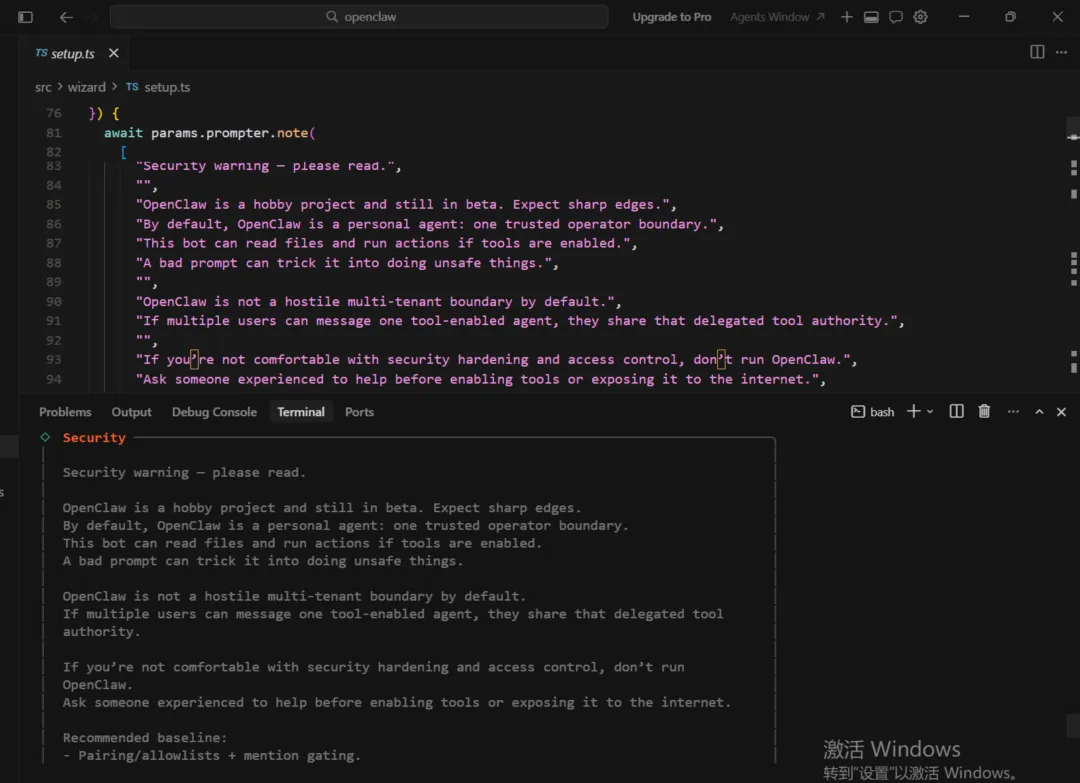Click Upgrade to Pro

(672, 17)
